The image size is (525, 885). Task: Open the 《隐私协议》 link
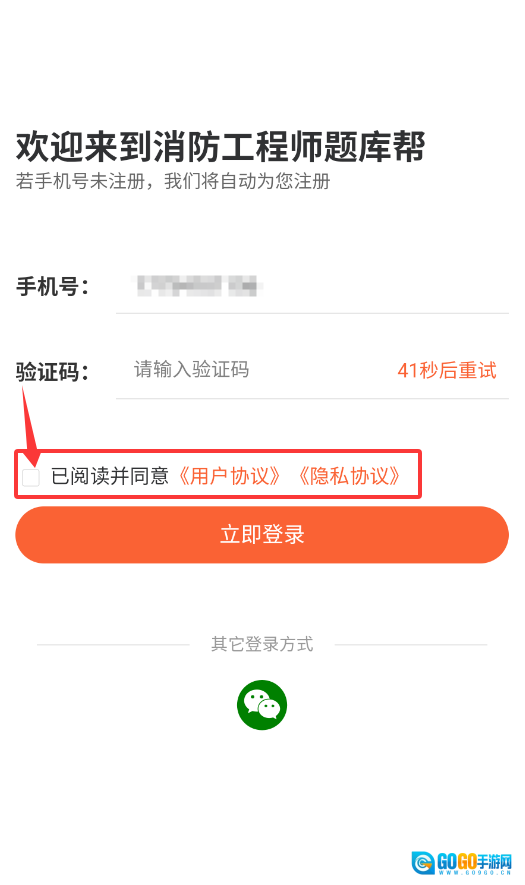click(349, 476)
